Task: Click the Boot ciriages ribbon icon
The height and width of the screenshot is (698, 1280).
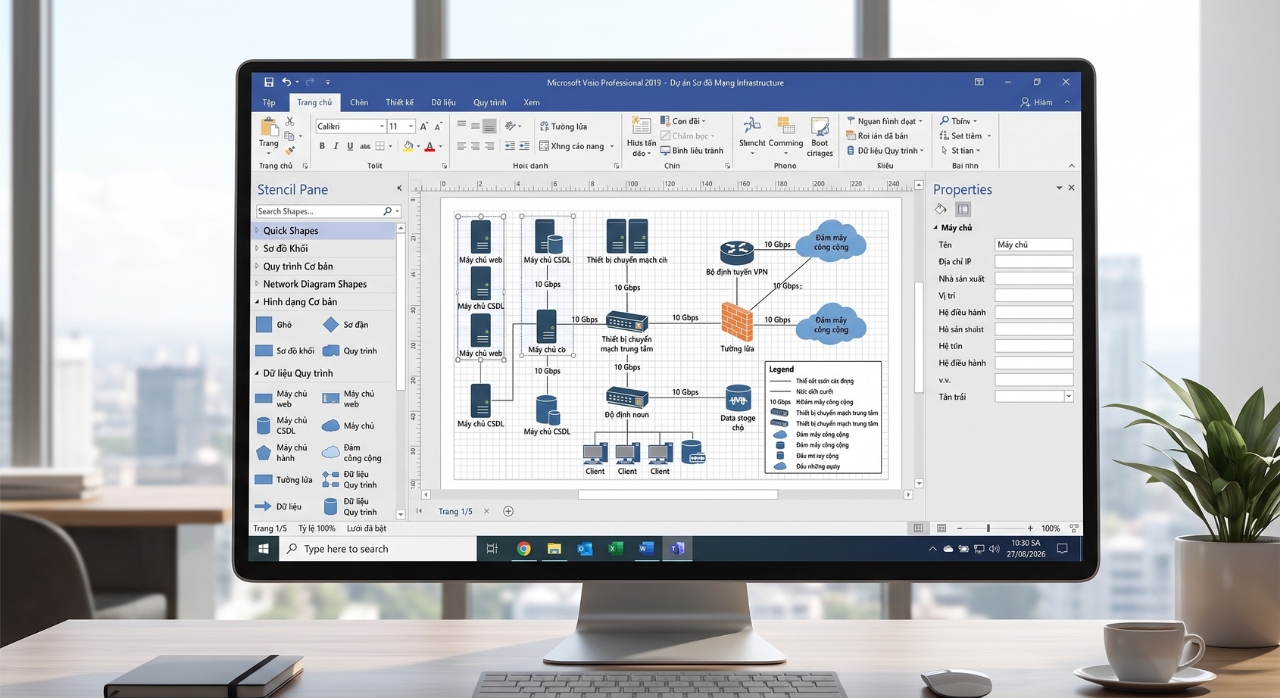Action: pyautogui.click(x=820, y=137)
